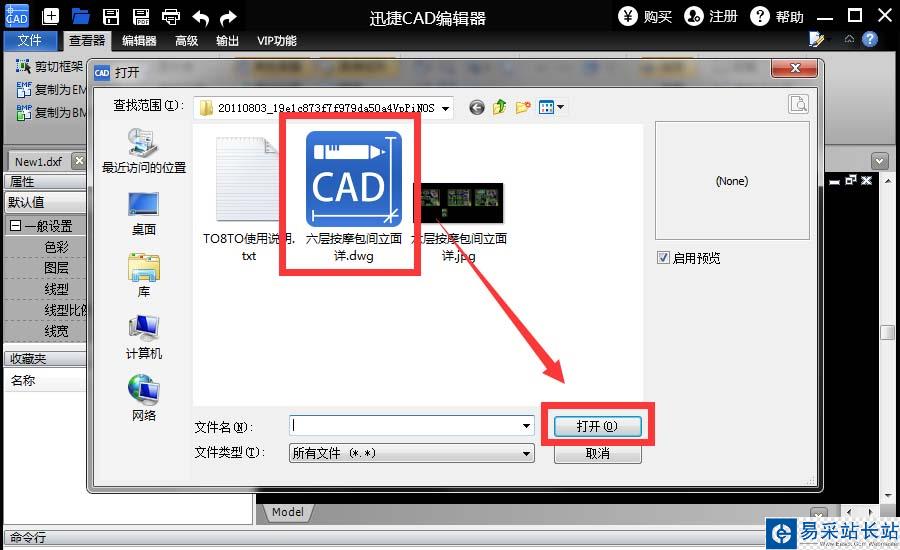The image size is (900, 550).
Task: Select the 六层按摩包间立面详.dwg file
Action: tap(354, 196)
